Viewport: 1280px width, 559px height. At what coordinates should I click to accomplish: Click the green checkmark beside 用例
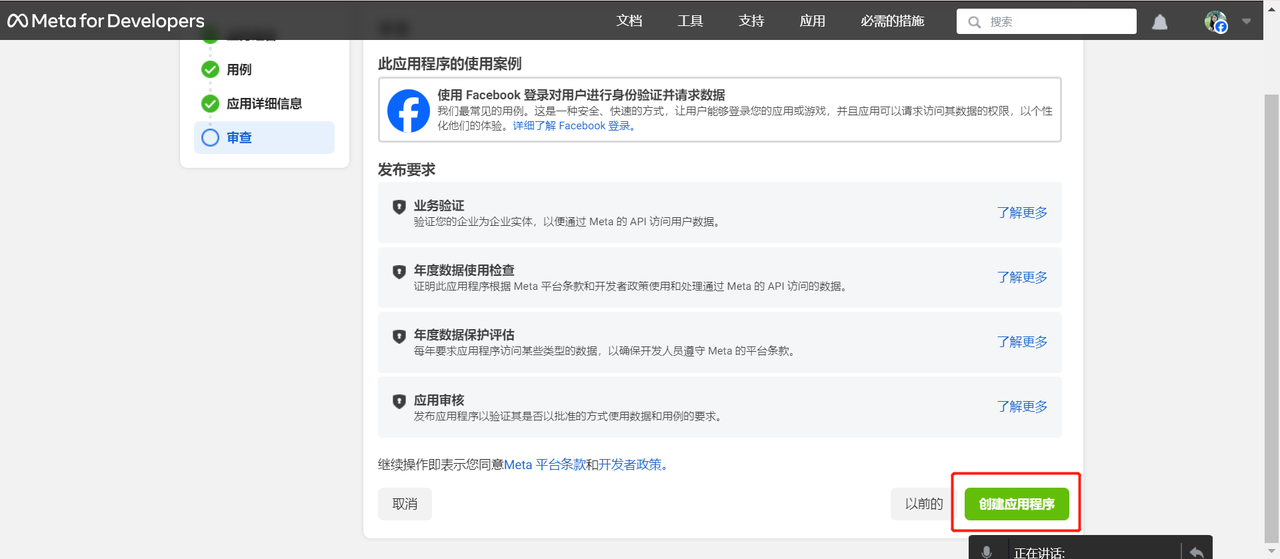[x=210, y=70]
